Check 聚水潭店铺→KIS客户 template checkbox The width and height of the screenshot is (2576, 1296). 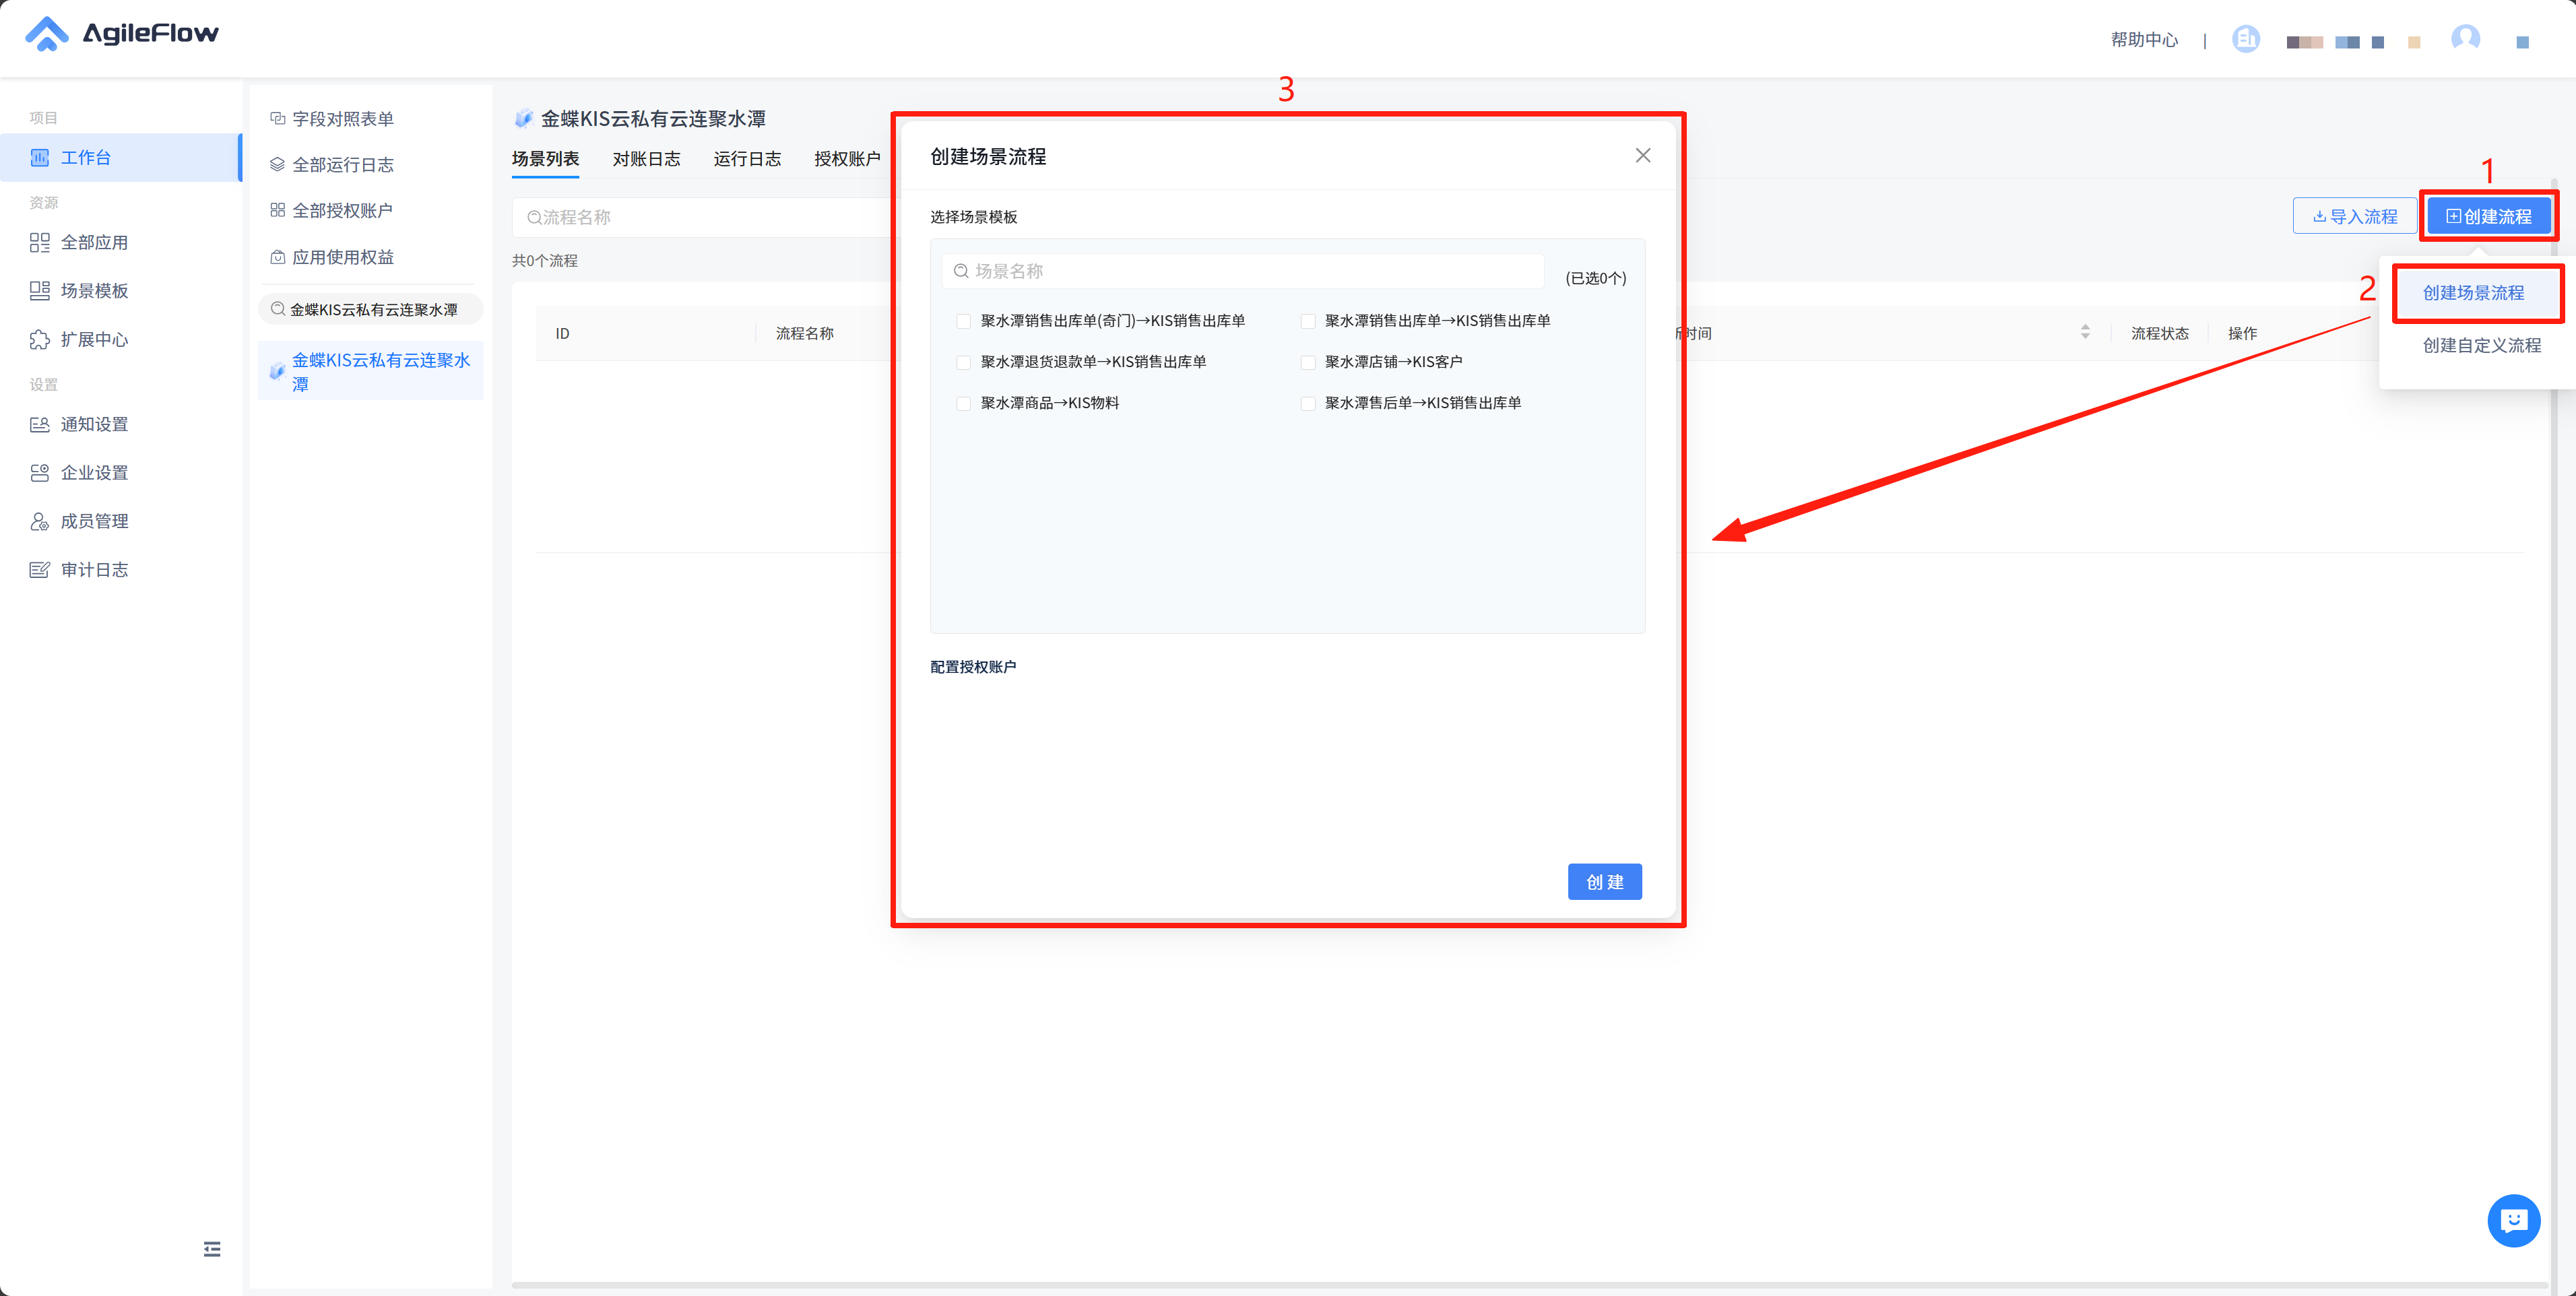click(x=1308, y=362)
